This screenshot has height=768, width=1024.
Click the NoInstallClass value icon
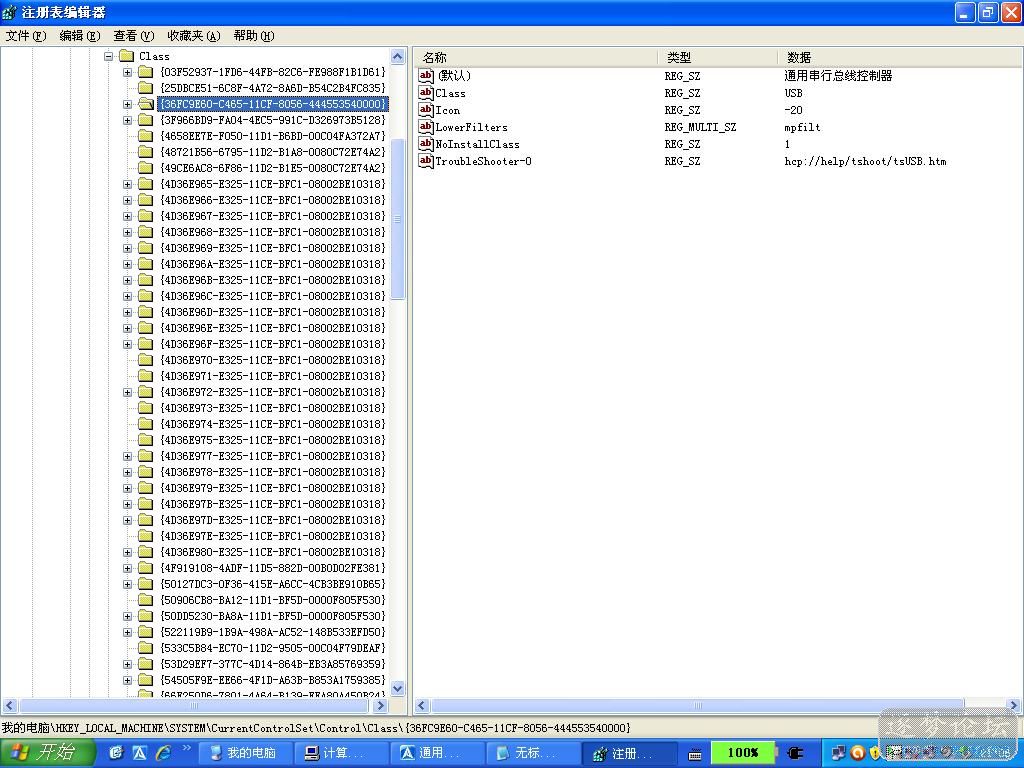426,144
